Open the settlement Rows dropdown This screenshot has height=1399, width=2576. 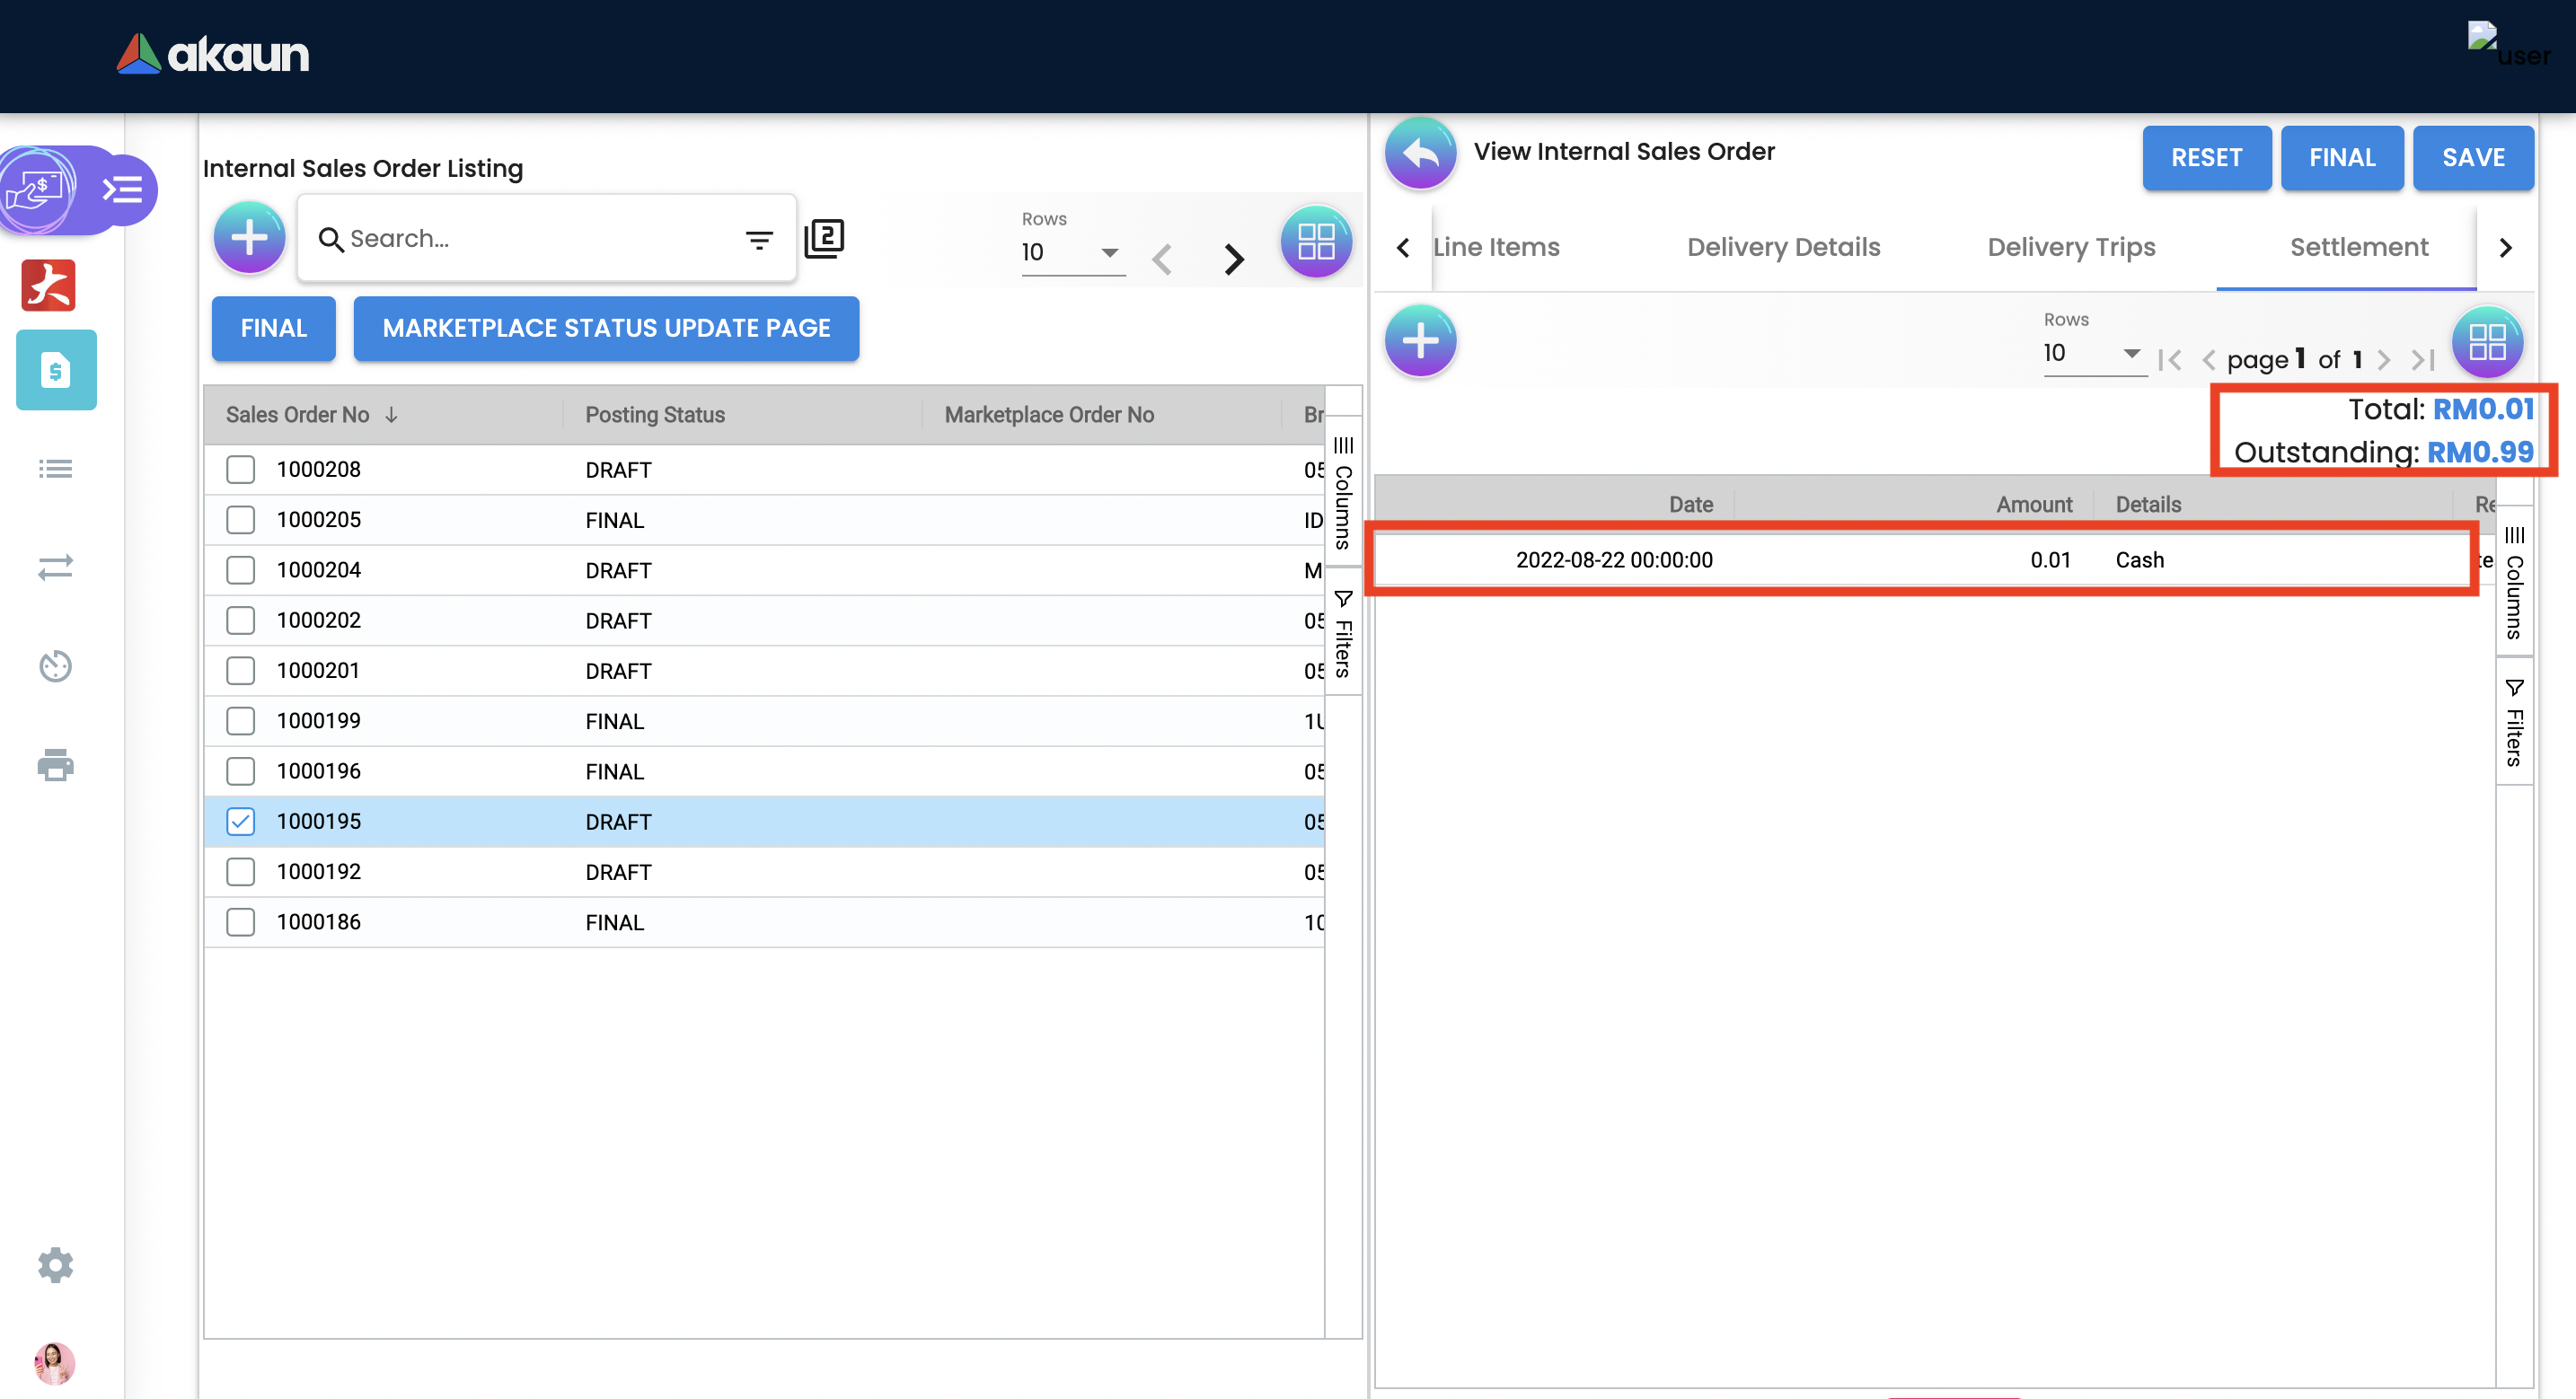[x=2092, y=353]
